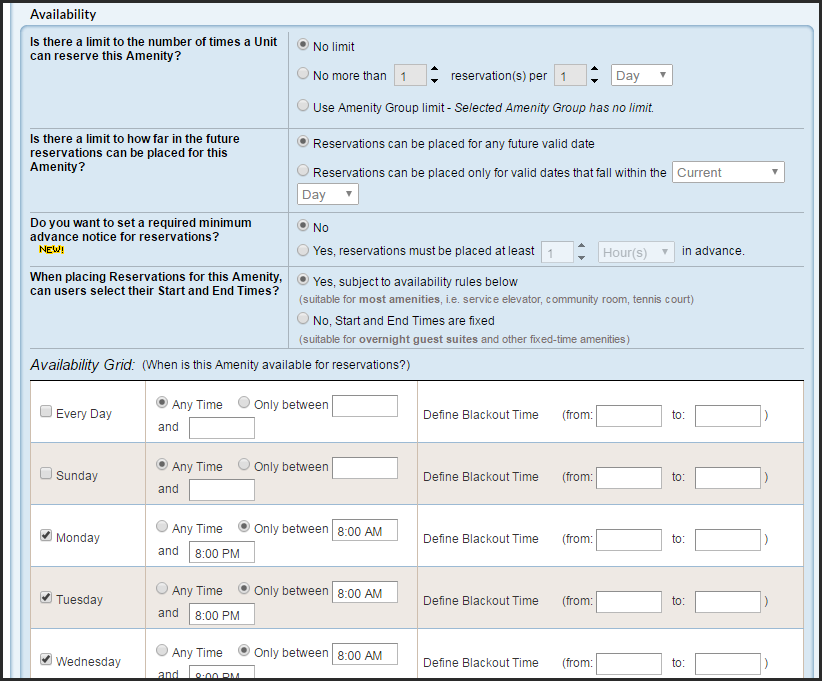Click Monday 8:00 AM start time field
The width and height of the screenshot is (822, 681).
pyautogui.click(x=365, y=530)
